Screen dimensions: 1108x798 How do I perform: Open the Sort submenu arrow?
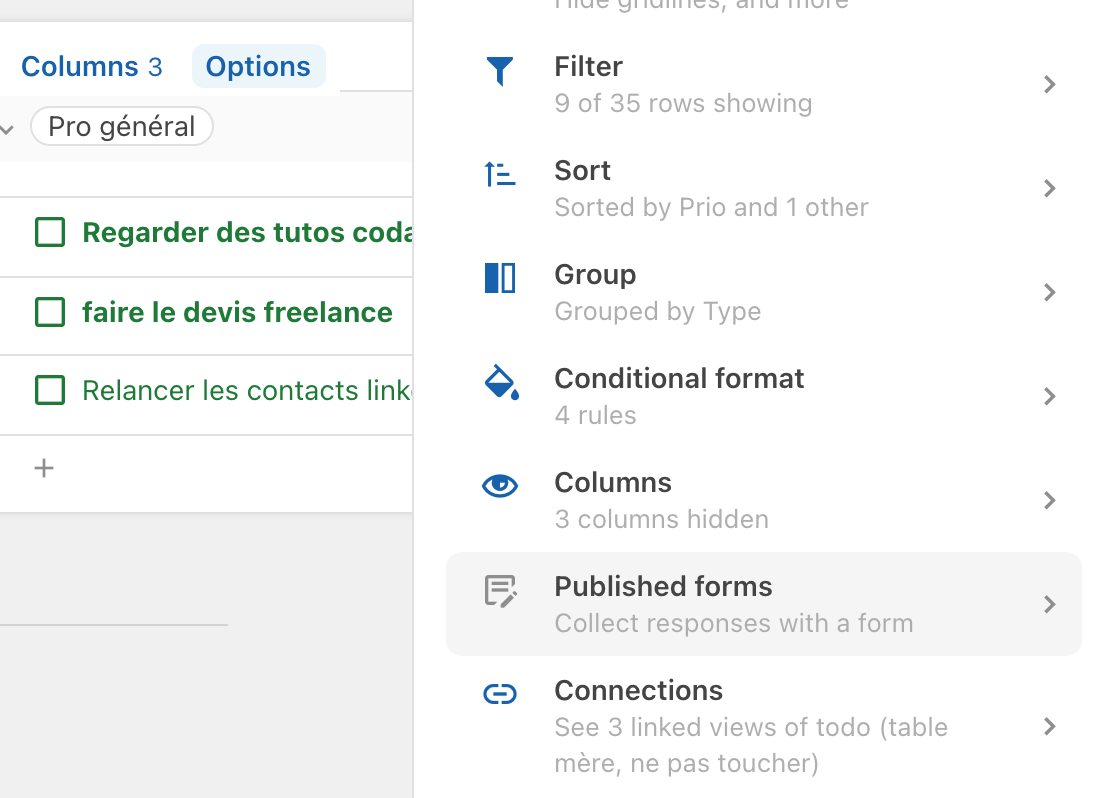point(1049,189)
